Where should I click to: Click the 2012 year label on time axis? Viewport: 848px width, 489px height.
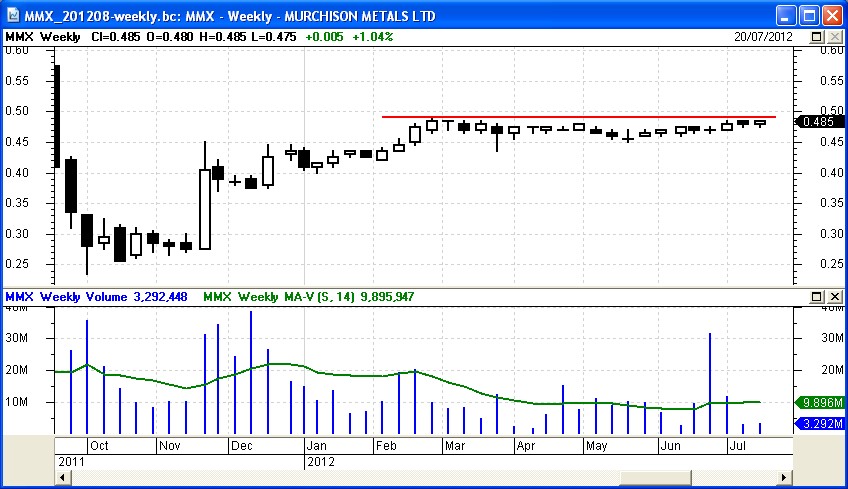point(321,462)
